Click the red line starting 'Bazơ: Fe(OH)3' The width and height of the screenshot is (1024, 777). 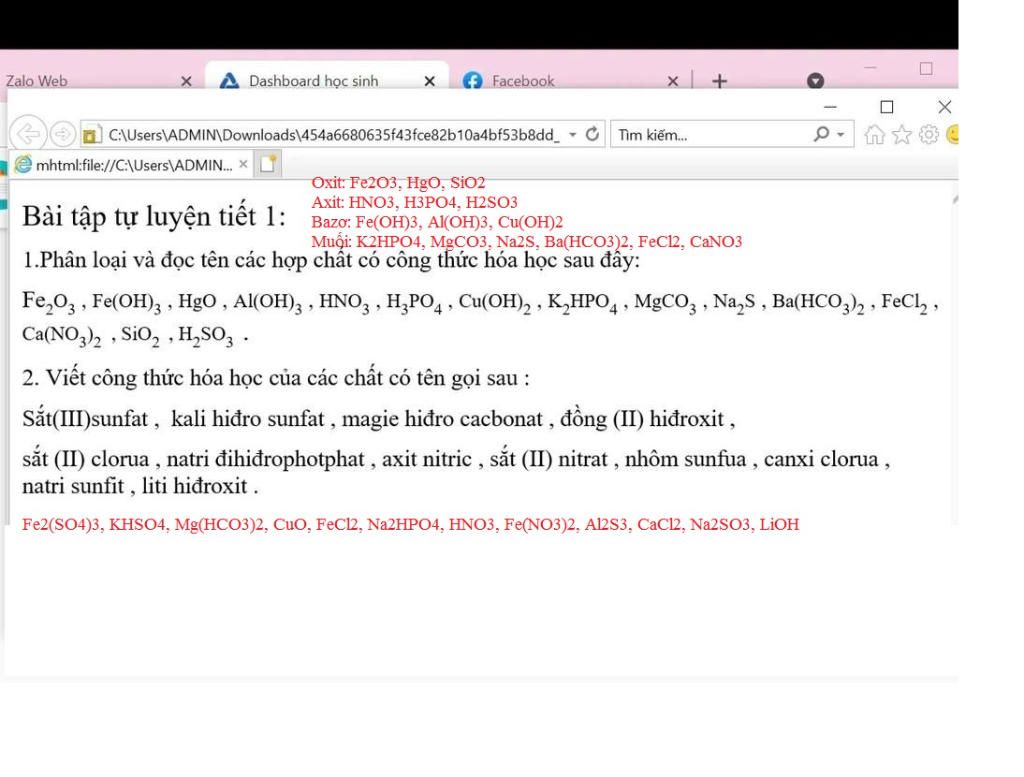tap(437, 222)
